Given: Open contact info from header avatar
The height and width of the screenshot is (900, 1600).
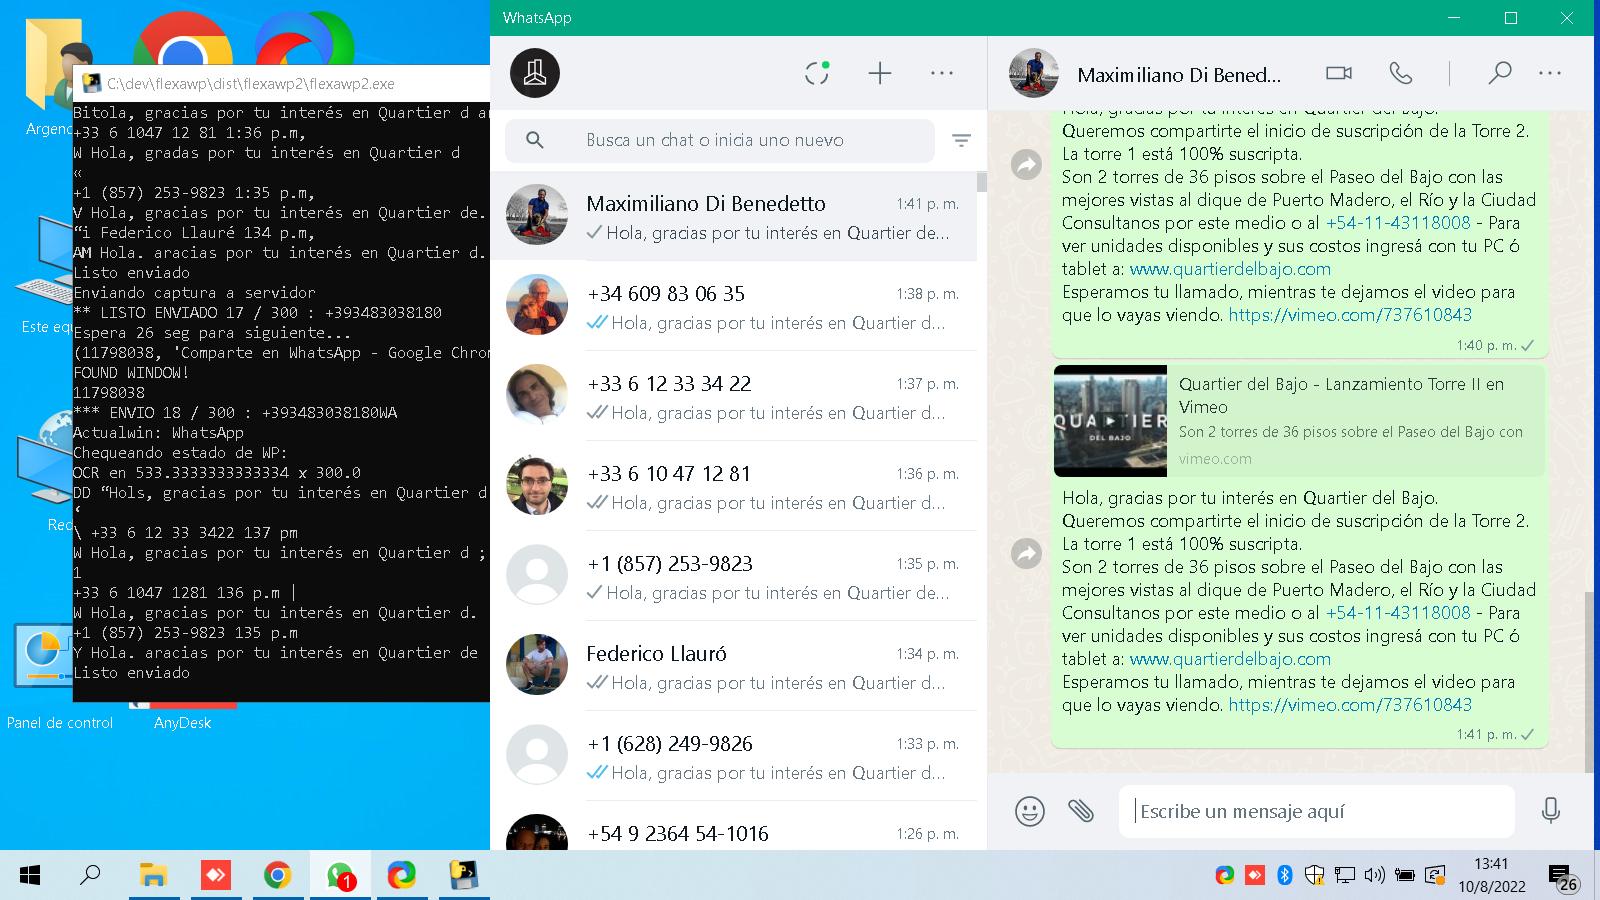Looking at the screenshot, I should [1034, 73].
